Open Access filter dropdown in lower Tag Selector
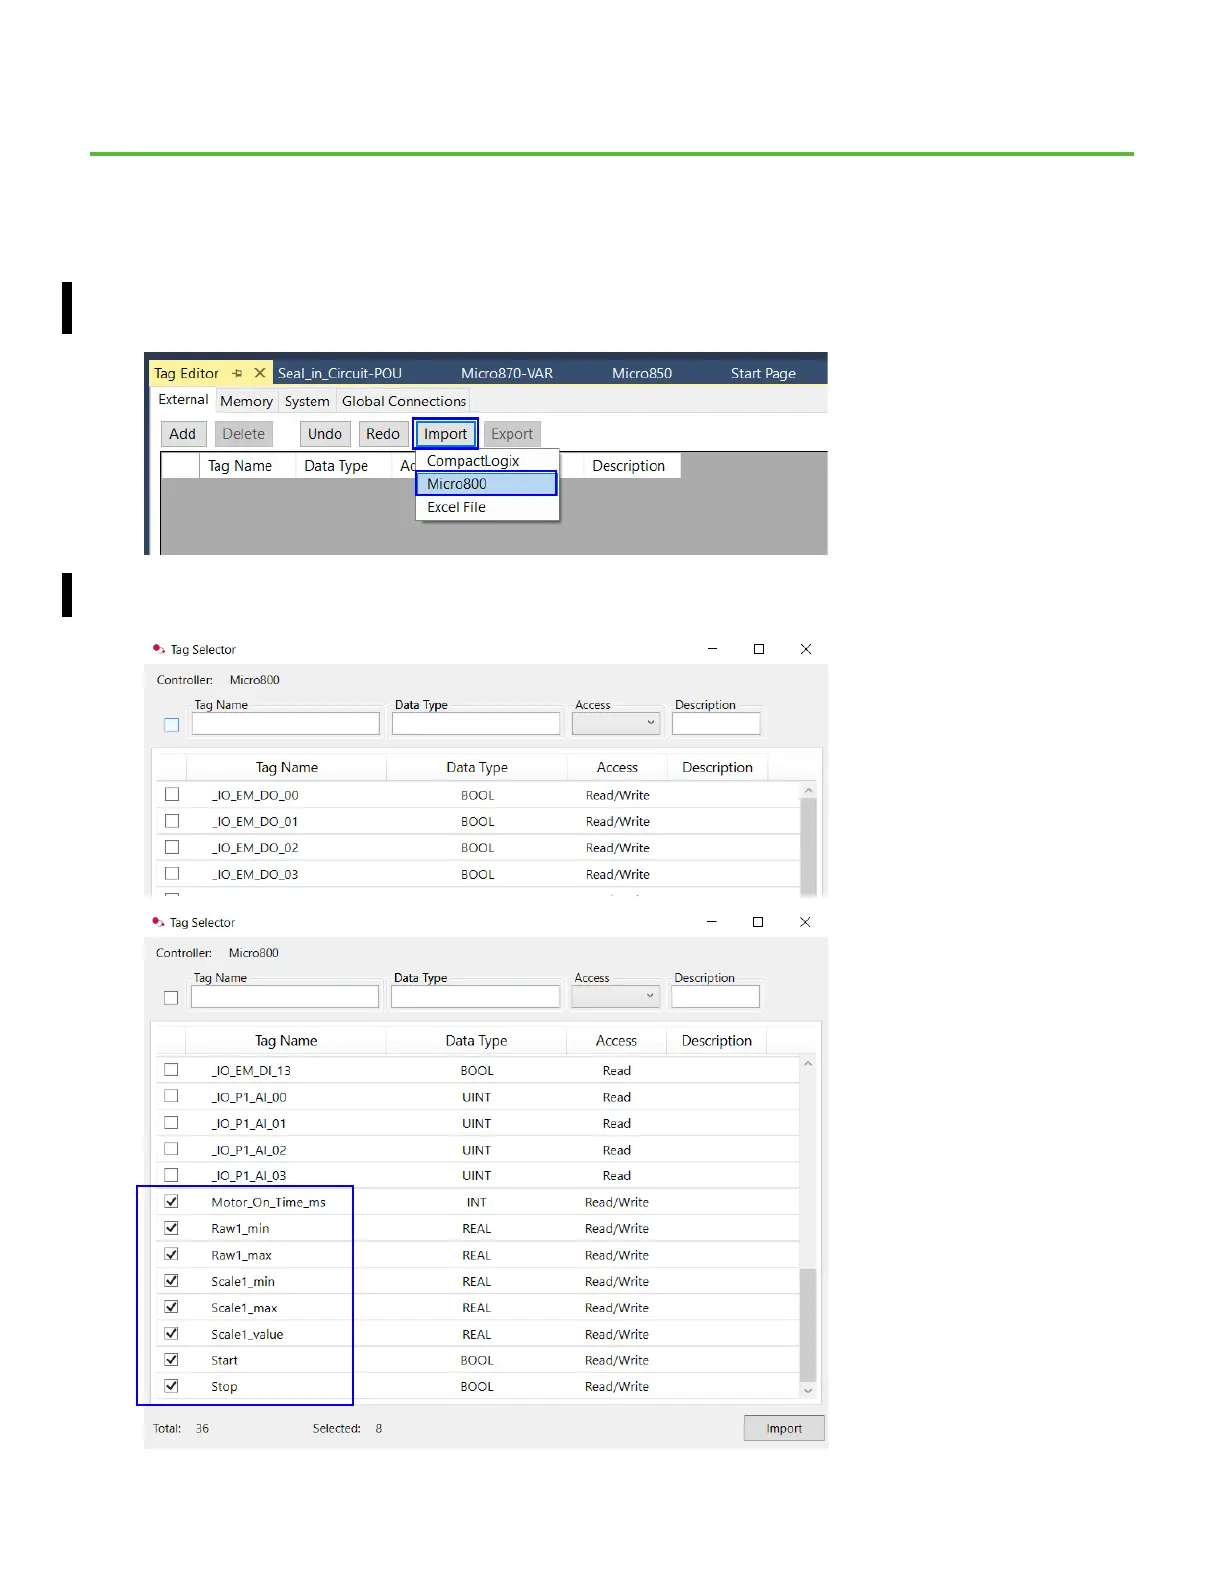Screen dimensions: 1224x1584 (x=616, y=997)
